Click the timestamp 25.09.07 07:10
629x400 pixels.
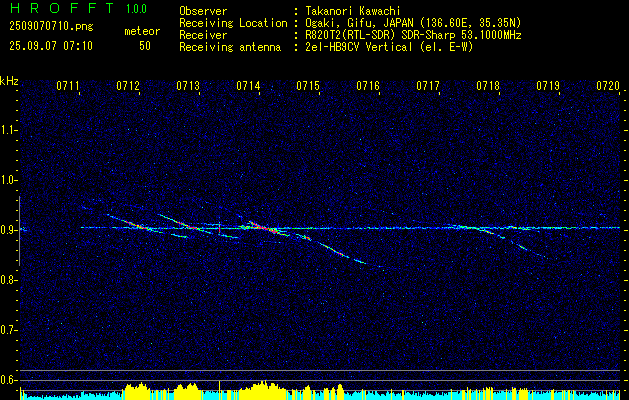tap(51, 46)
